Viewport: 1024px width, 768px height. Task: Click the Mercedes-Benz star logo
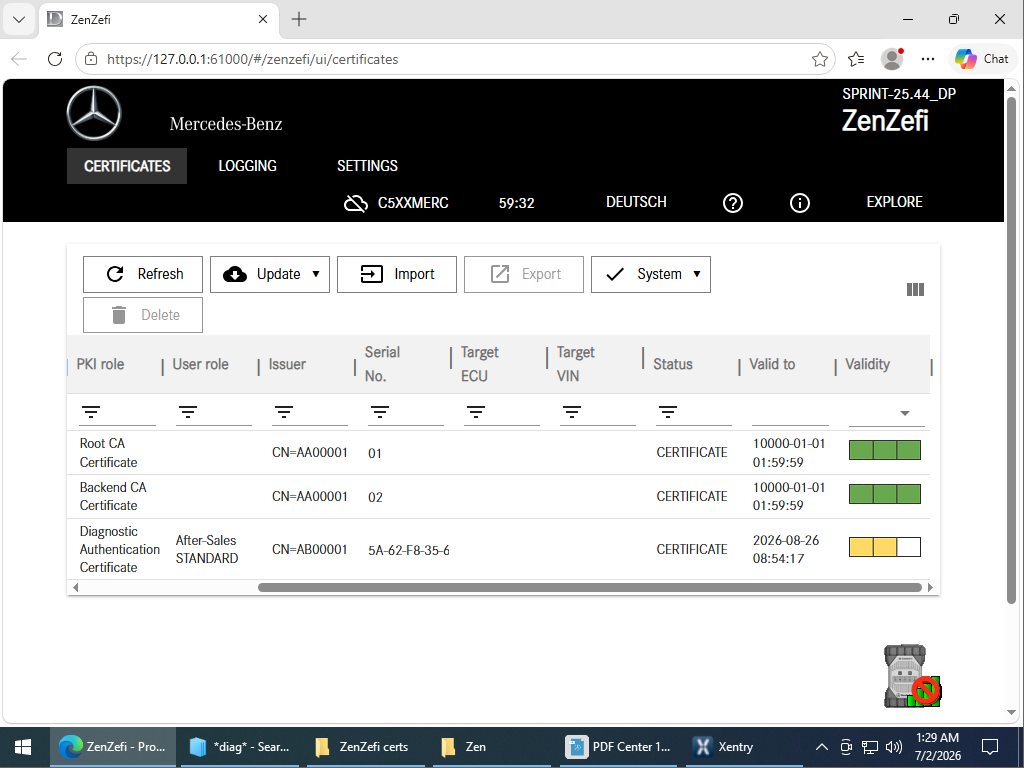pos(94,114)
